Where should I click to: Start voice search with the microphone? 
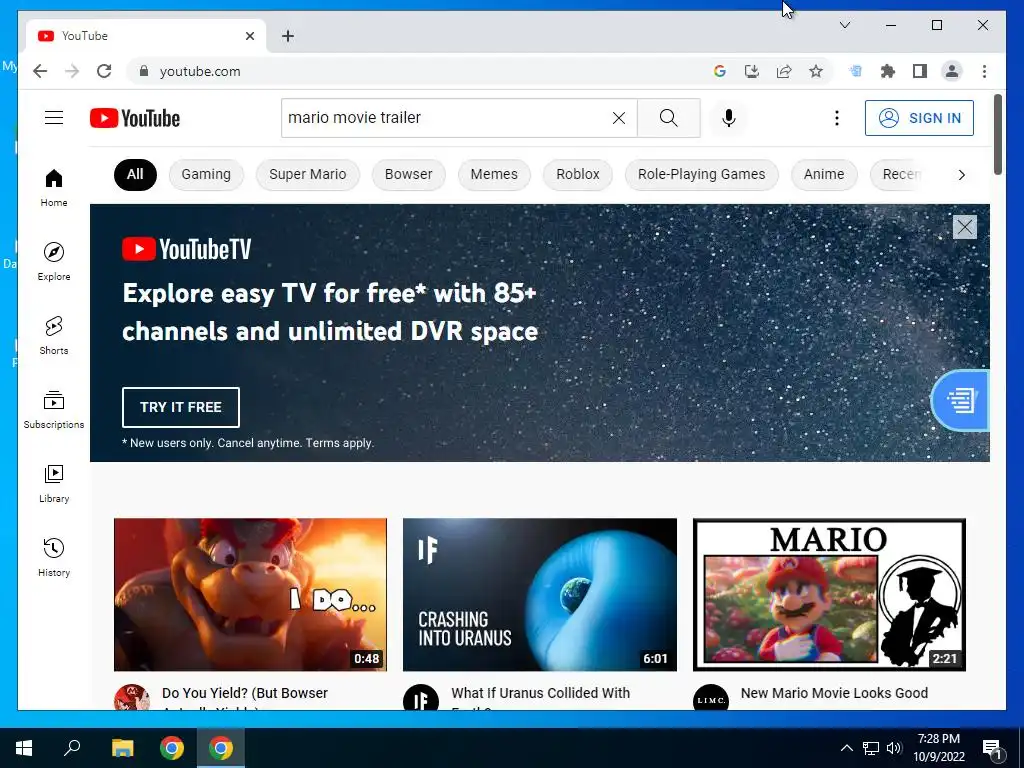tap(729, 118)
